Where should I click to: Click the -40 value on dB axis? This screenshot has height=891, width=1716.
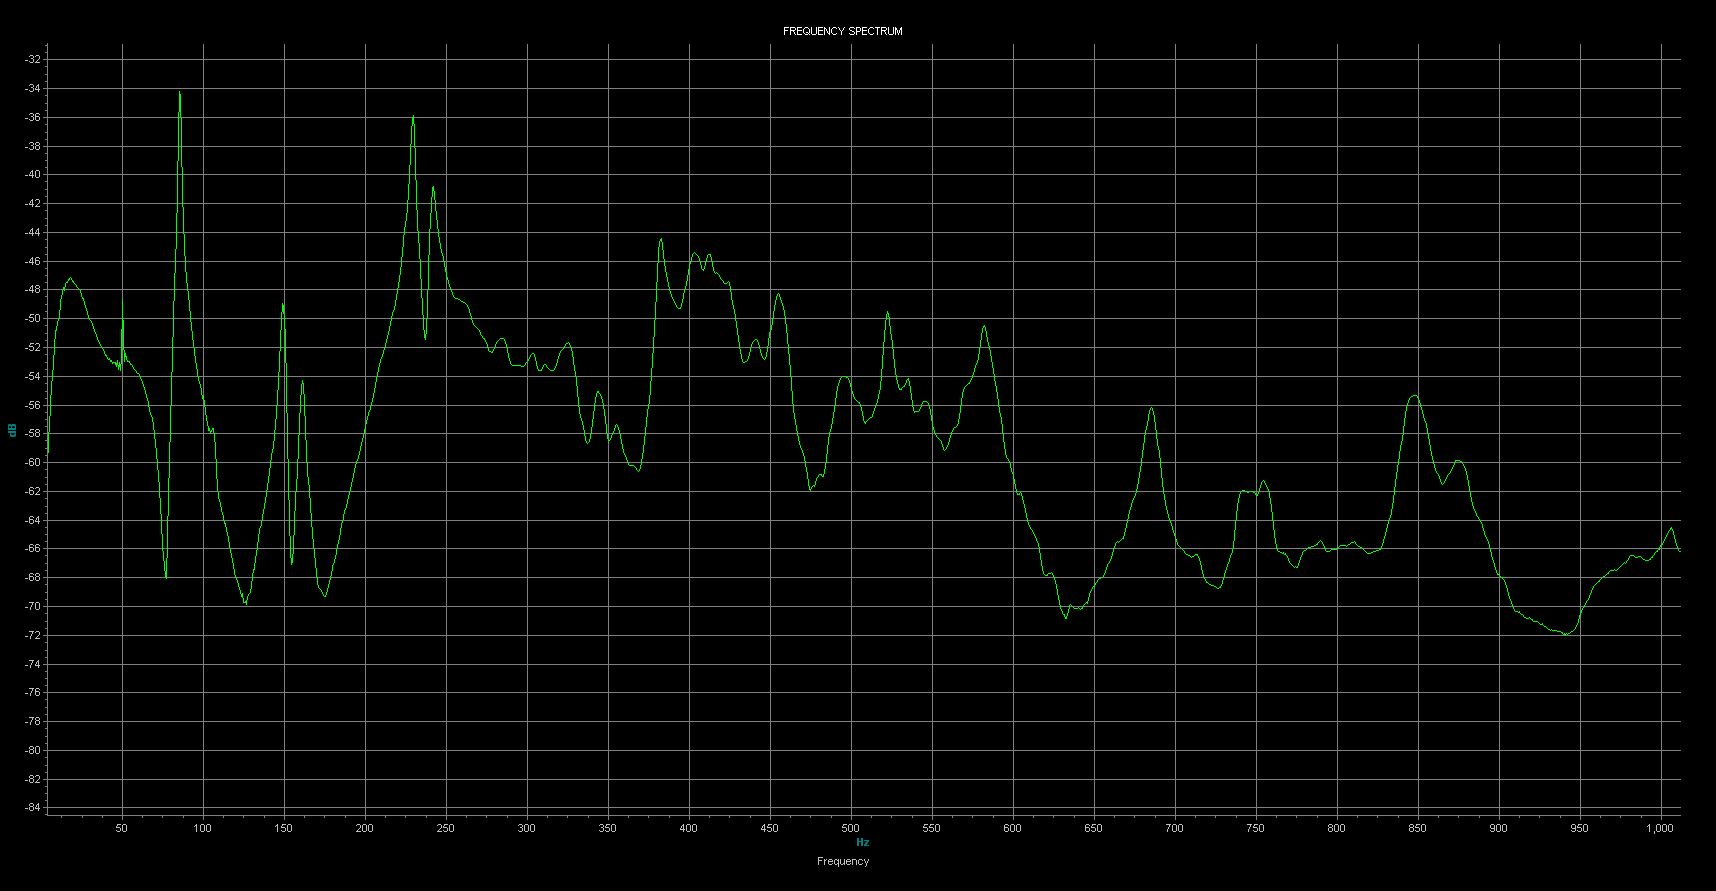[x=33, y=175]
